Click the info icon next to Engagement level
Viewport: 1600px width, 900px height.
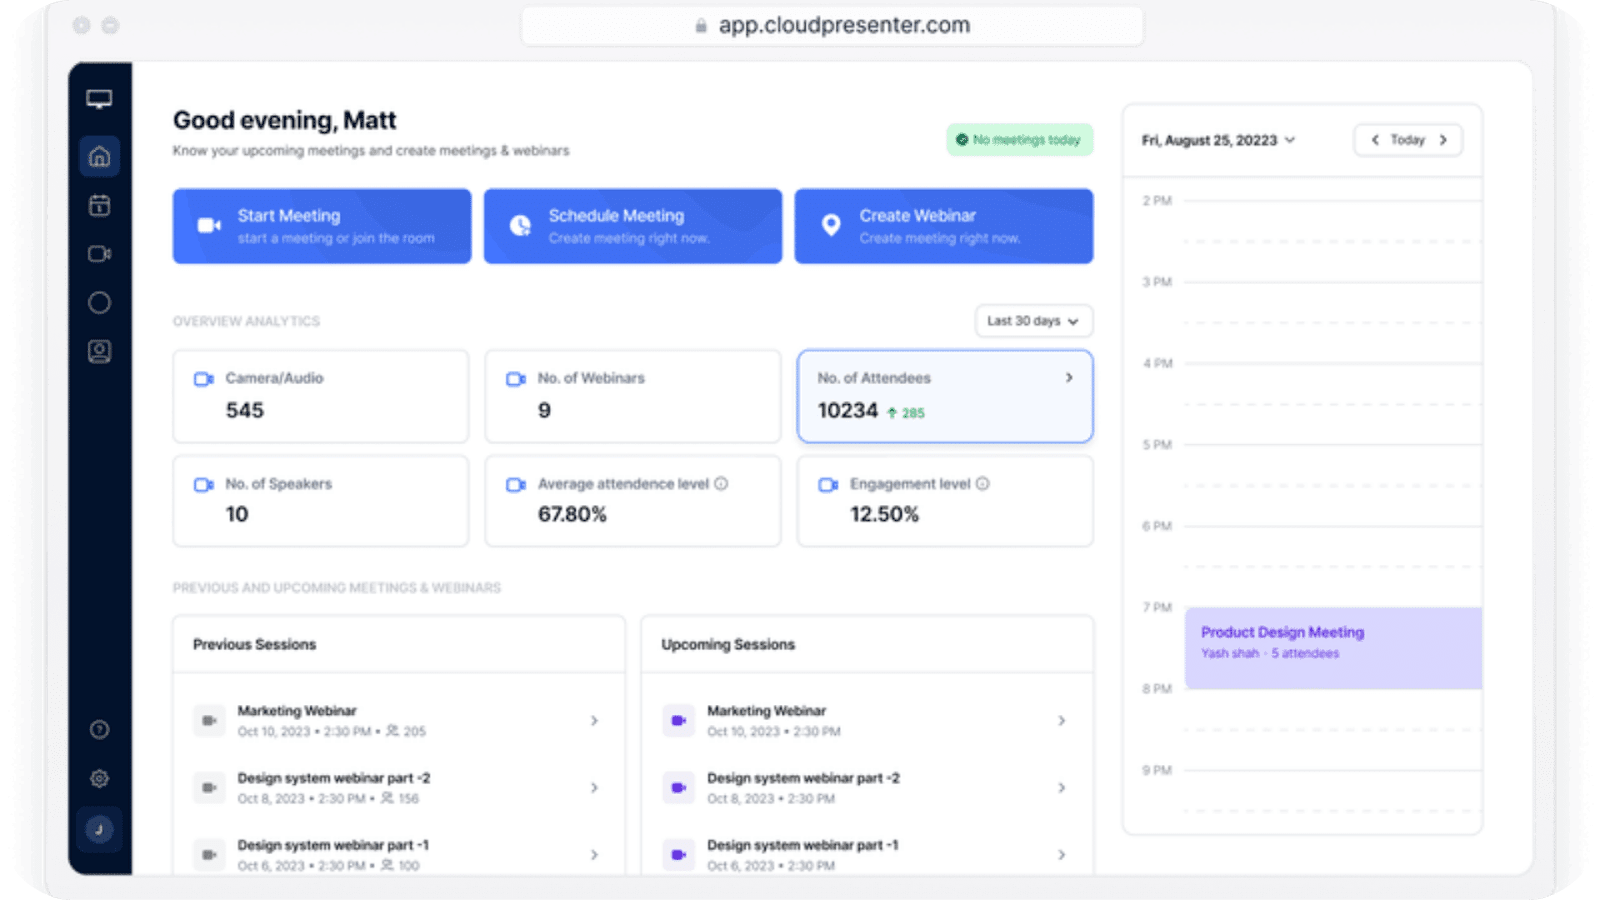point(982,484)
